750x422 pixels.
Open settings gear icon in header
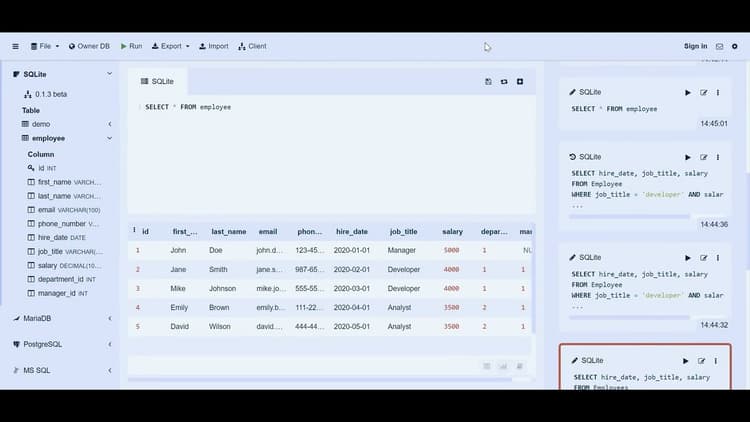pos(734,46)
